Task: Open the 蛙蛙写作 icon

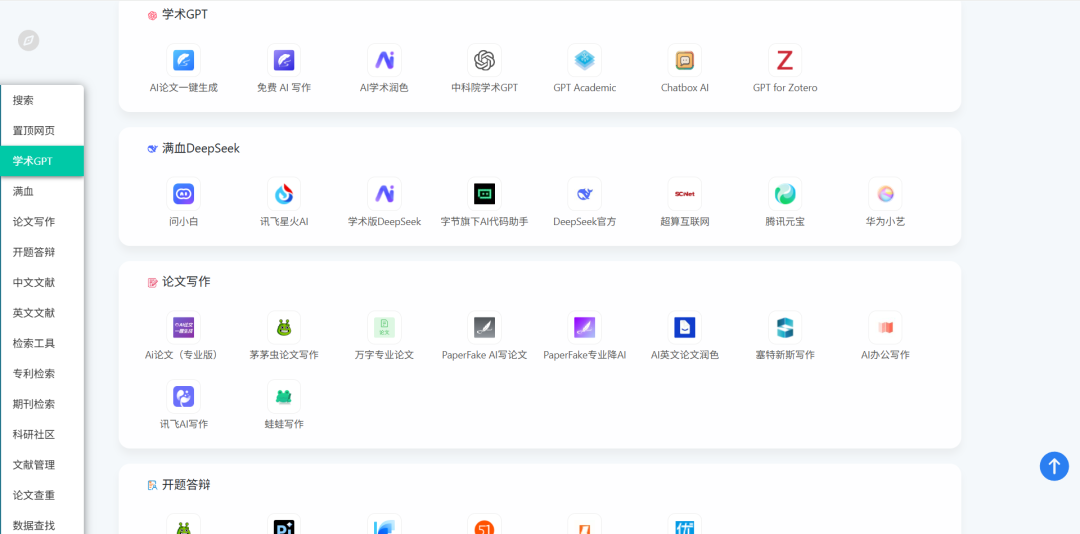Action: click(x=284, y=397)
